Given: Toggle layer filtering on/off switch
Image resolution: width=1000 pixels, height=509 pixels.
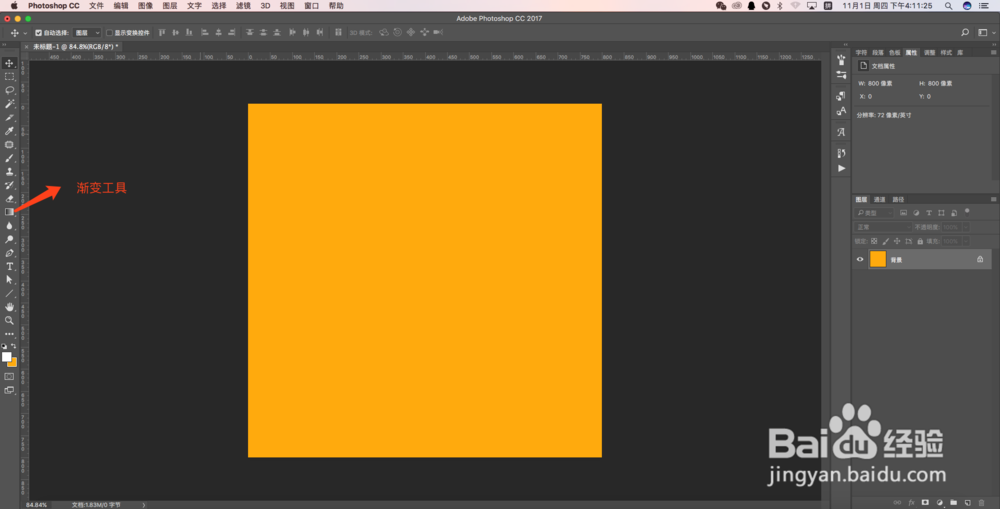Looking at the screenshot, I should (967, 212).
